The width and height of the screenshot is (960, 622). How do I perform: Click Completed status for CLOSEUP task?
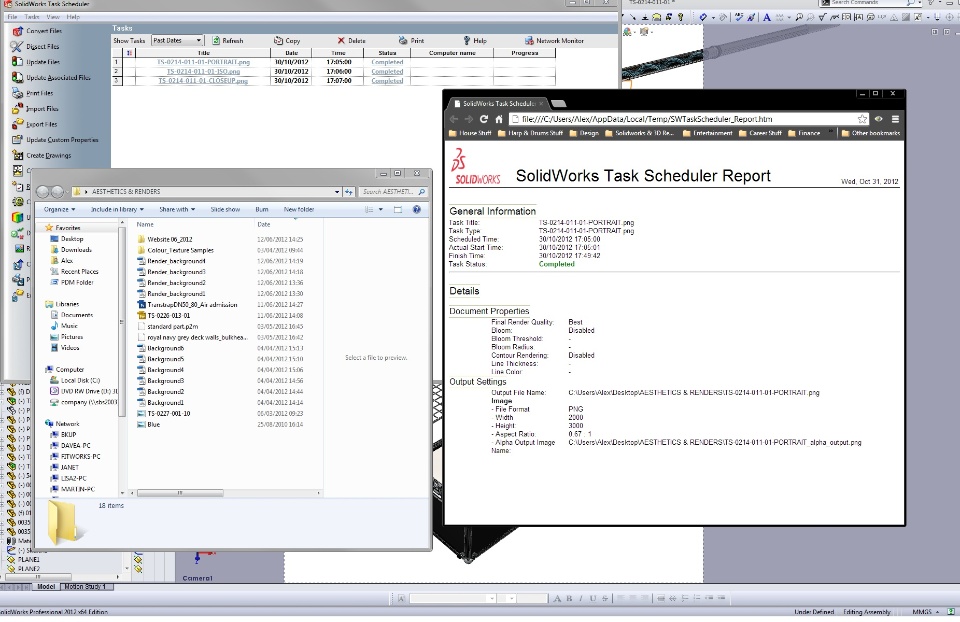(387, 81)
